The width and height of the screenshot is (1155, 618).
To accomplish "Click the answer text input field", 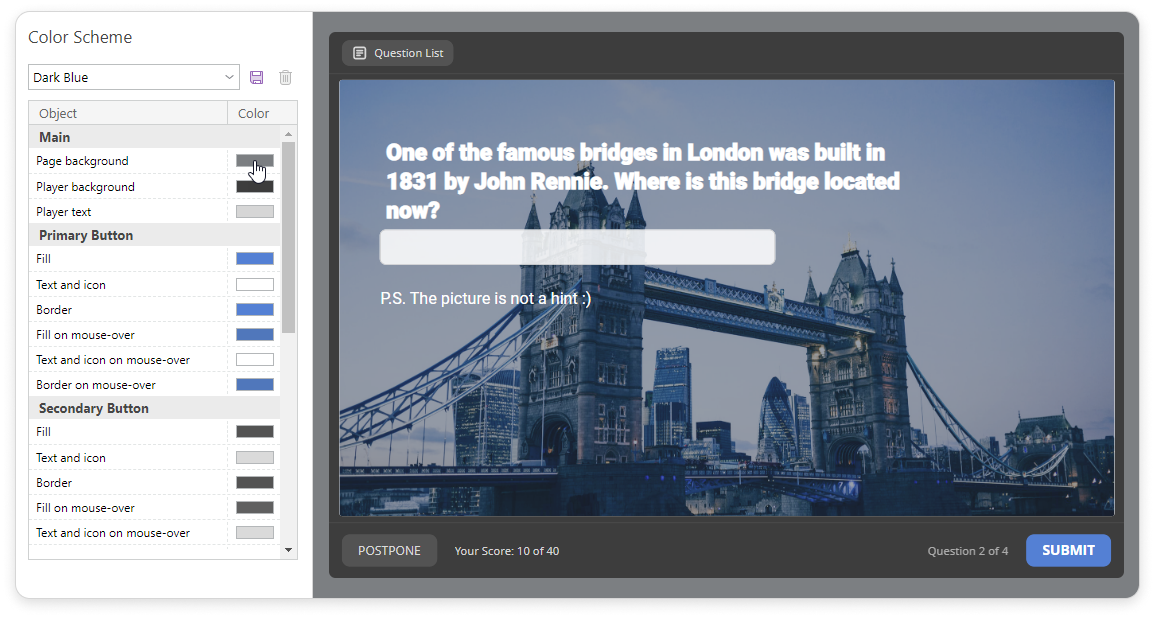I will coord(577,248).
